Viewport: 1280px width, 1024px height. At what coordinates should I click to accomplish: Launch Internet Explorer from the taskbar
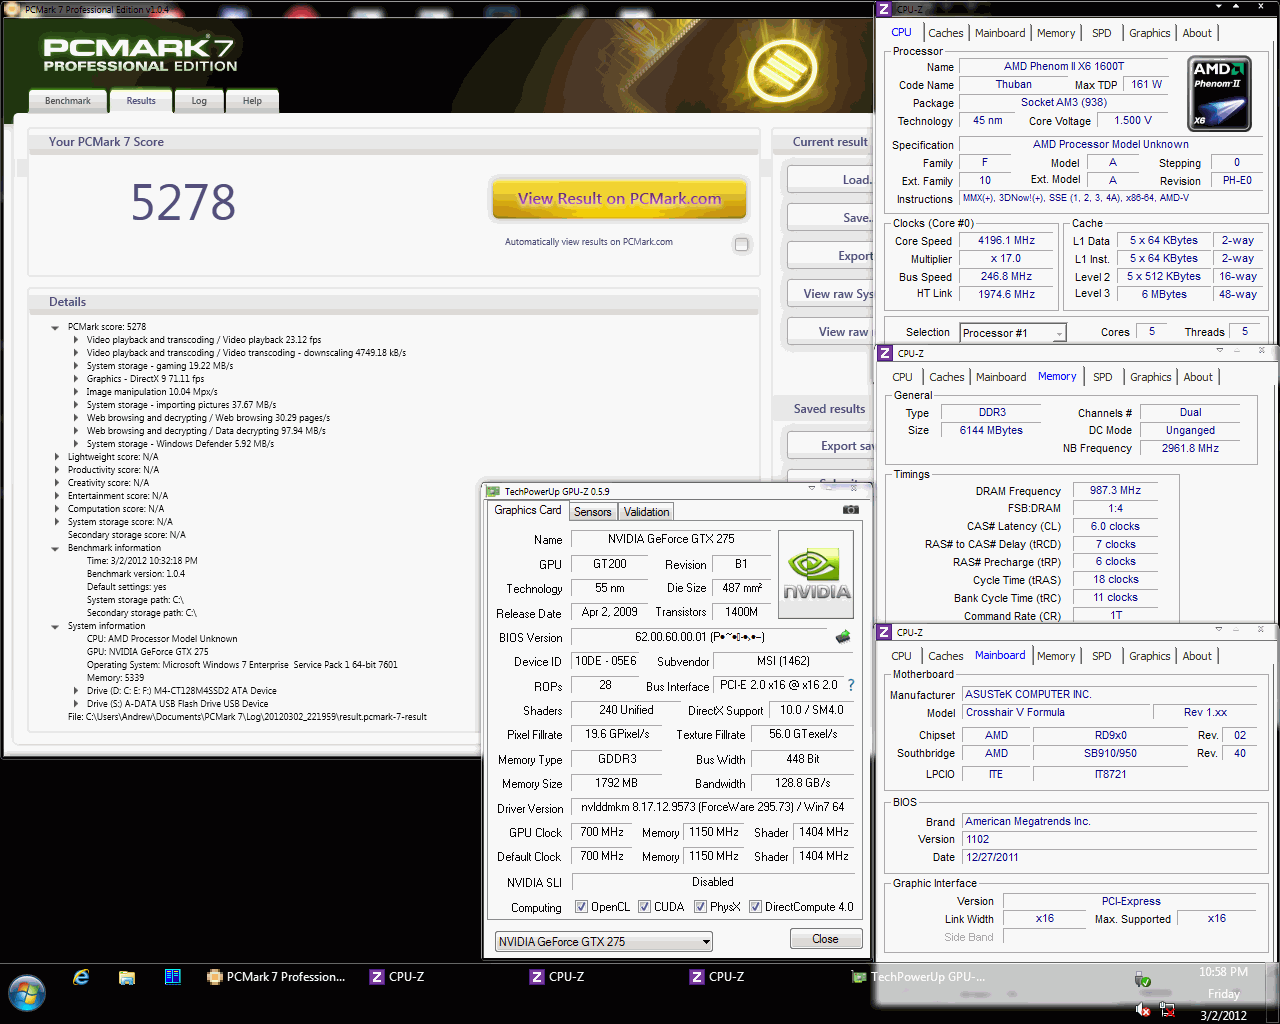81,977
